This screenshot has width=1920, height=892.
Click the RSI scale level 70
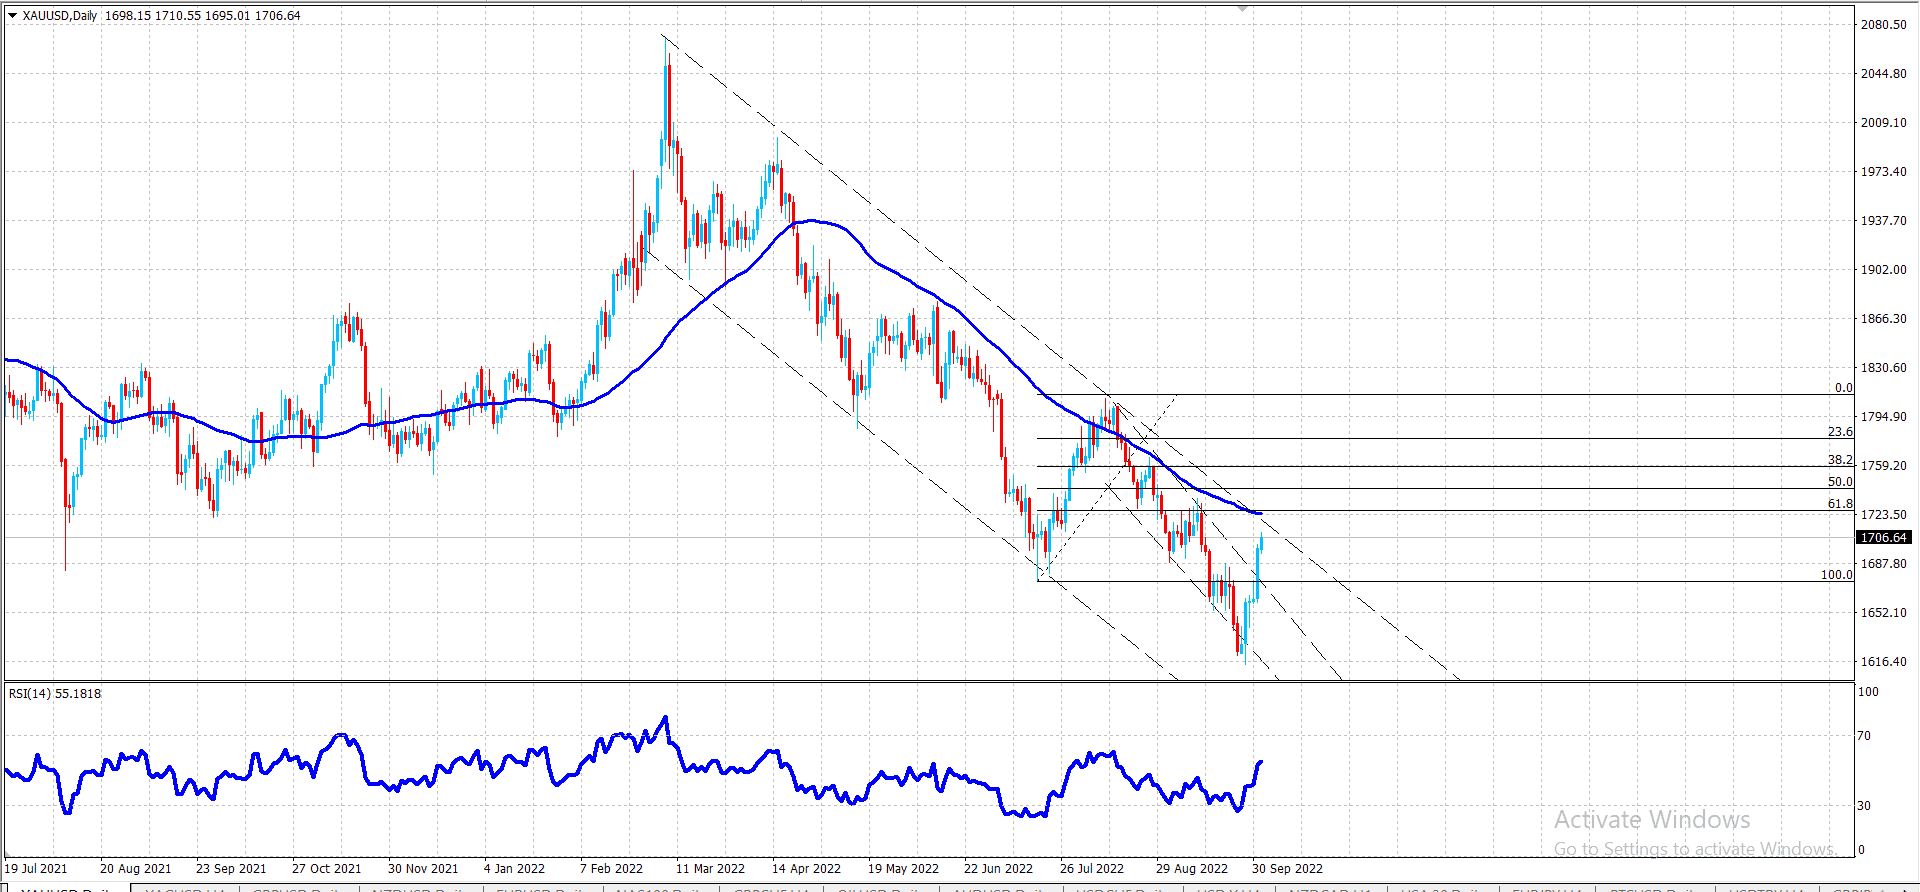pyautogui.click(x=1864, y=736)
